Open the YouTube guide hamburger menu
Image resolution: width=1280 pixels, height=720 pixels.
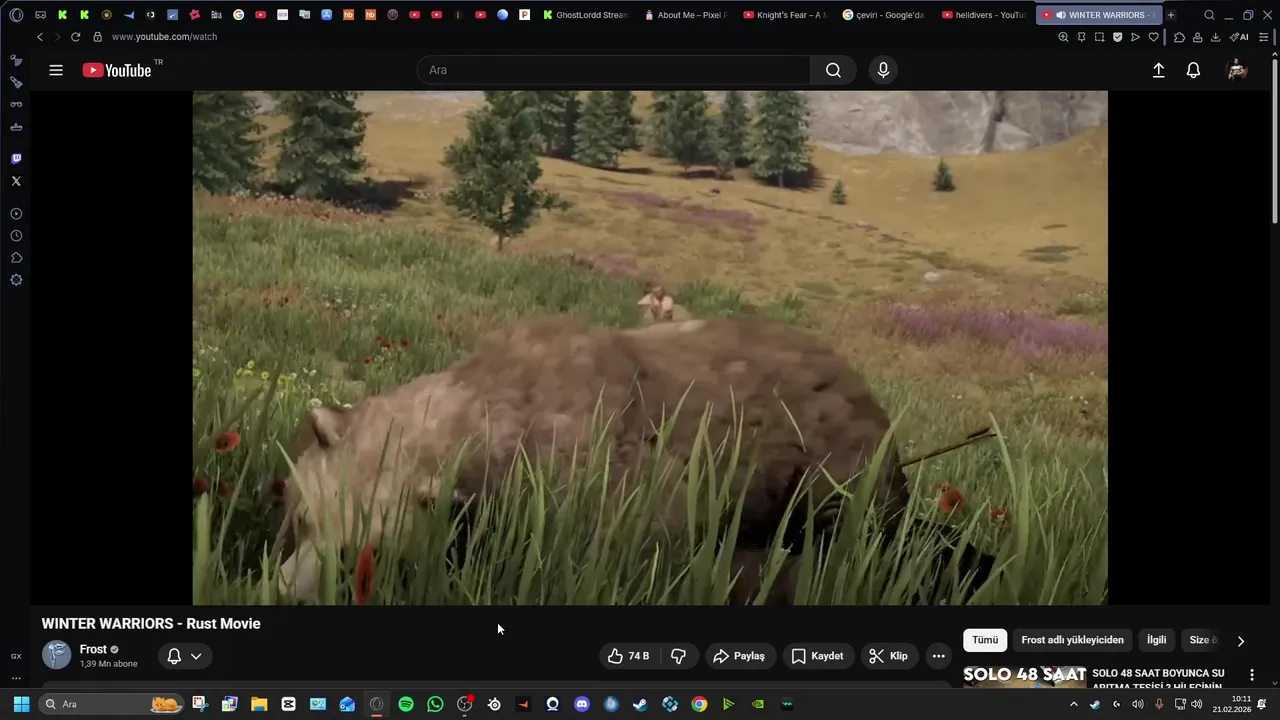pyautogui.click(x=56, y=70)
